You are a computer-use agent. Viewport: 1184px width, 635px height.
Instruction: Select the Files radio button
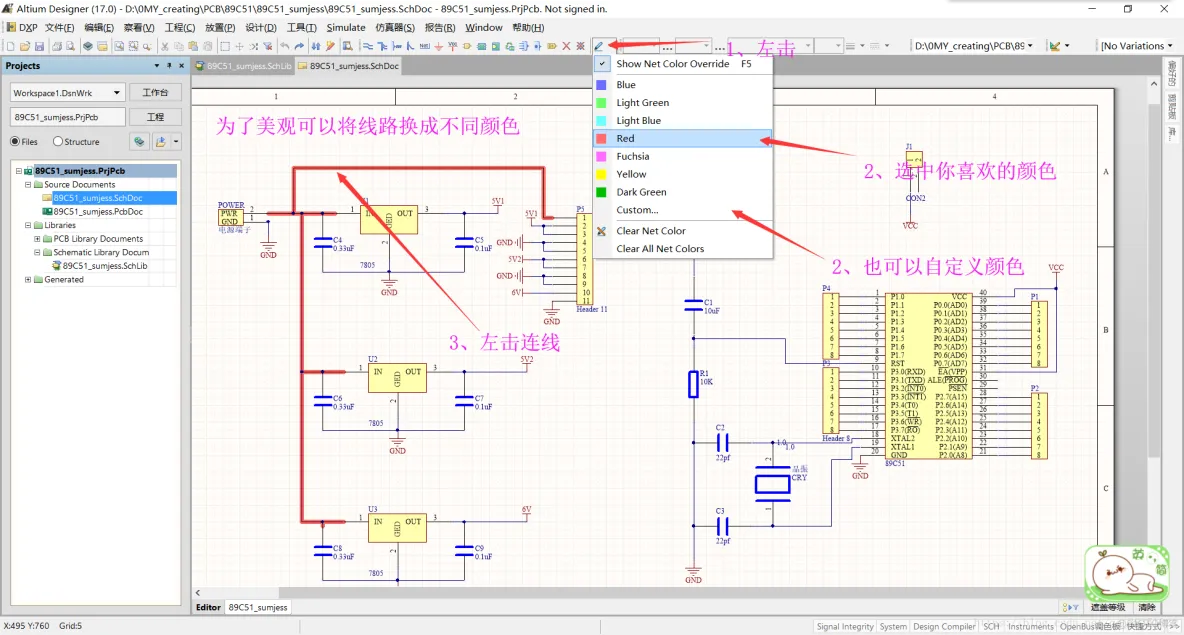[14, 141]
